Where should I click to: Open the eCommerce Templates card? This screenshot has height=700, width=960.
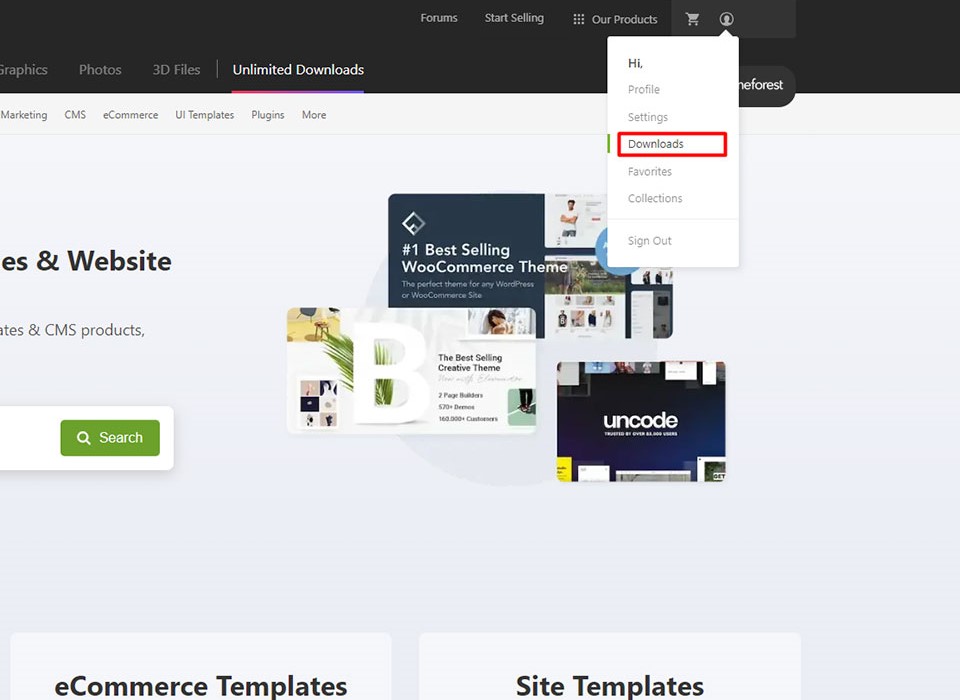point(201,666)
